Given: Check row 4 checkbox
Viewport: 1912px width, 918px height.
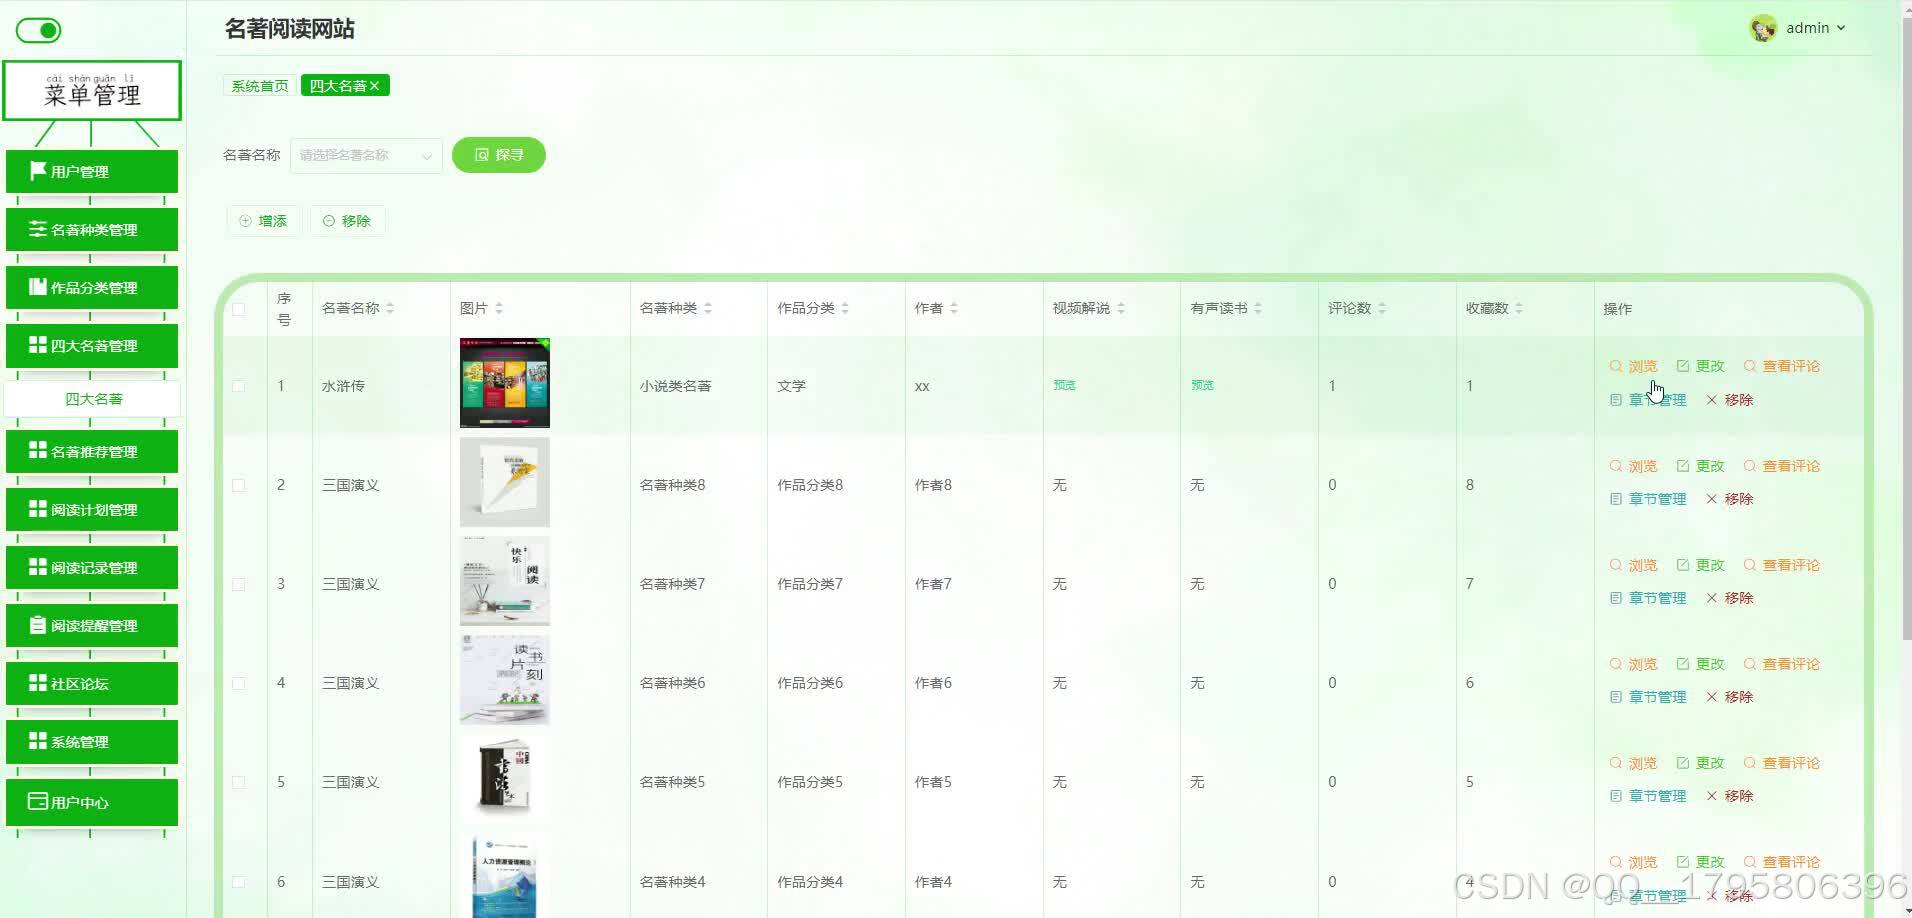Looking at the screenshot, I should 238,683.
